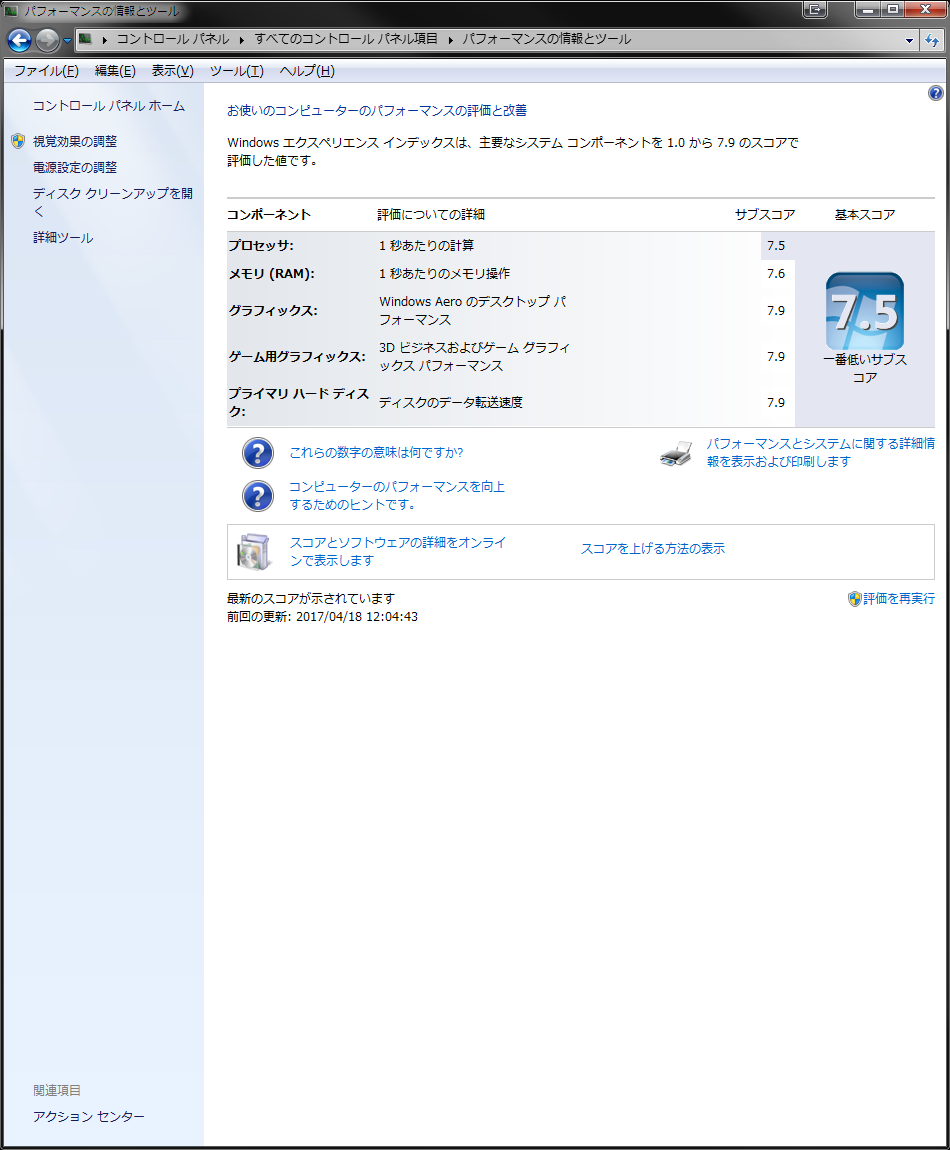Expand the chevron after コントロール パネル
The height and width of the screenshot is (1150, 950).
pos(241,40)
